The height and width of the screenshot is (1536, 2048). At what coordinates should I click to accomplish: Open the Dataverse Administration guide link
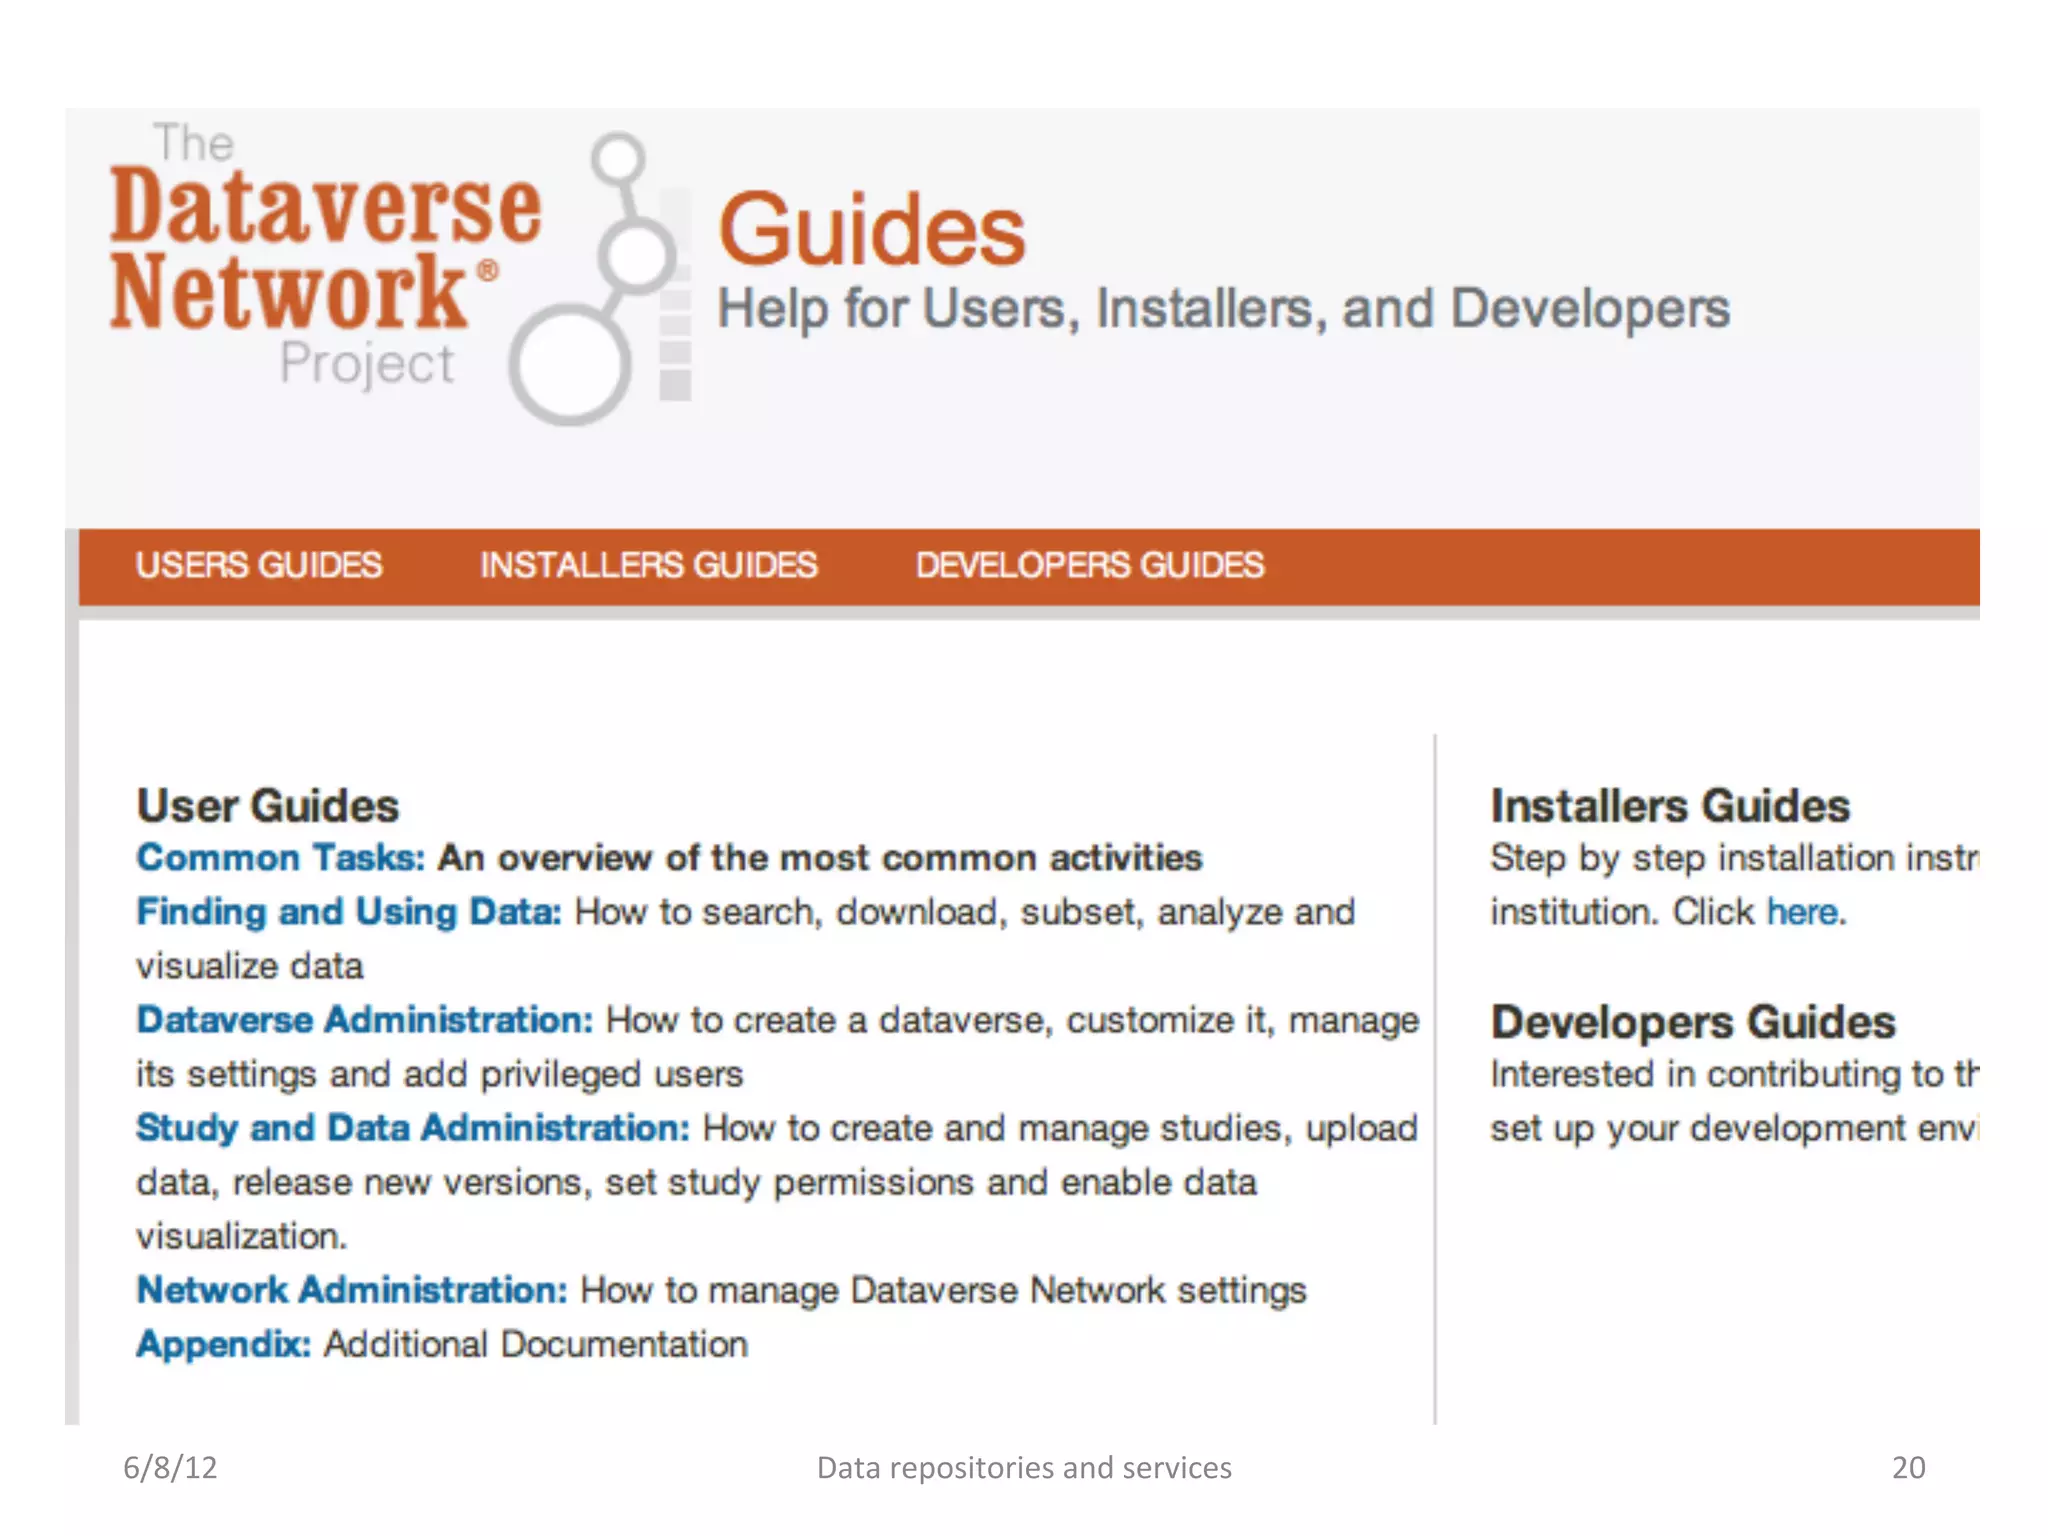click(x=365, y=1020)
